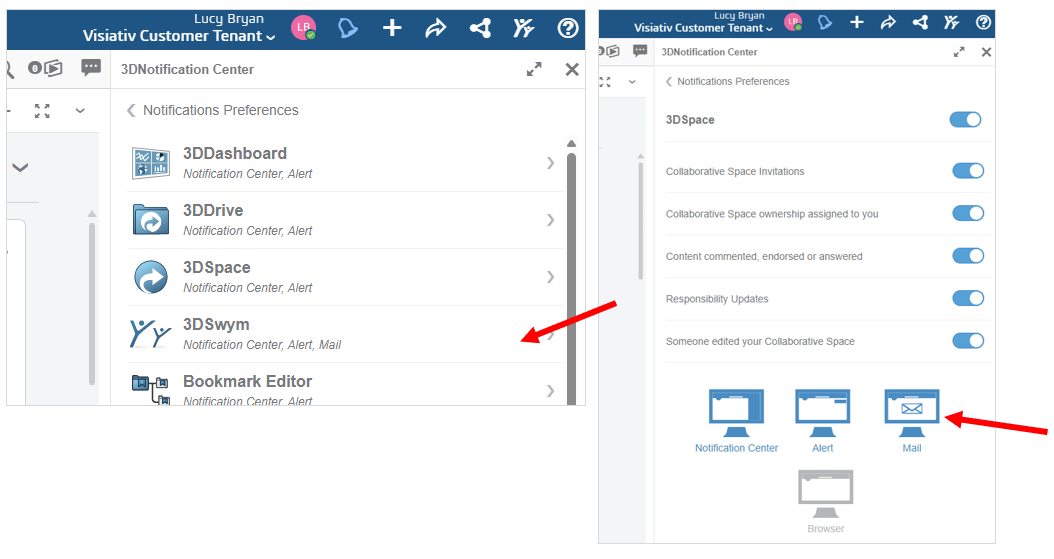This screenshot has width=1054, height=559.
Task: Go back from Notifications Preferences in left window
Action: tap(131, 110)
